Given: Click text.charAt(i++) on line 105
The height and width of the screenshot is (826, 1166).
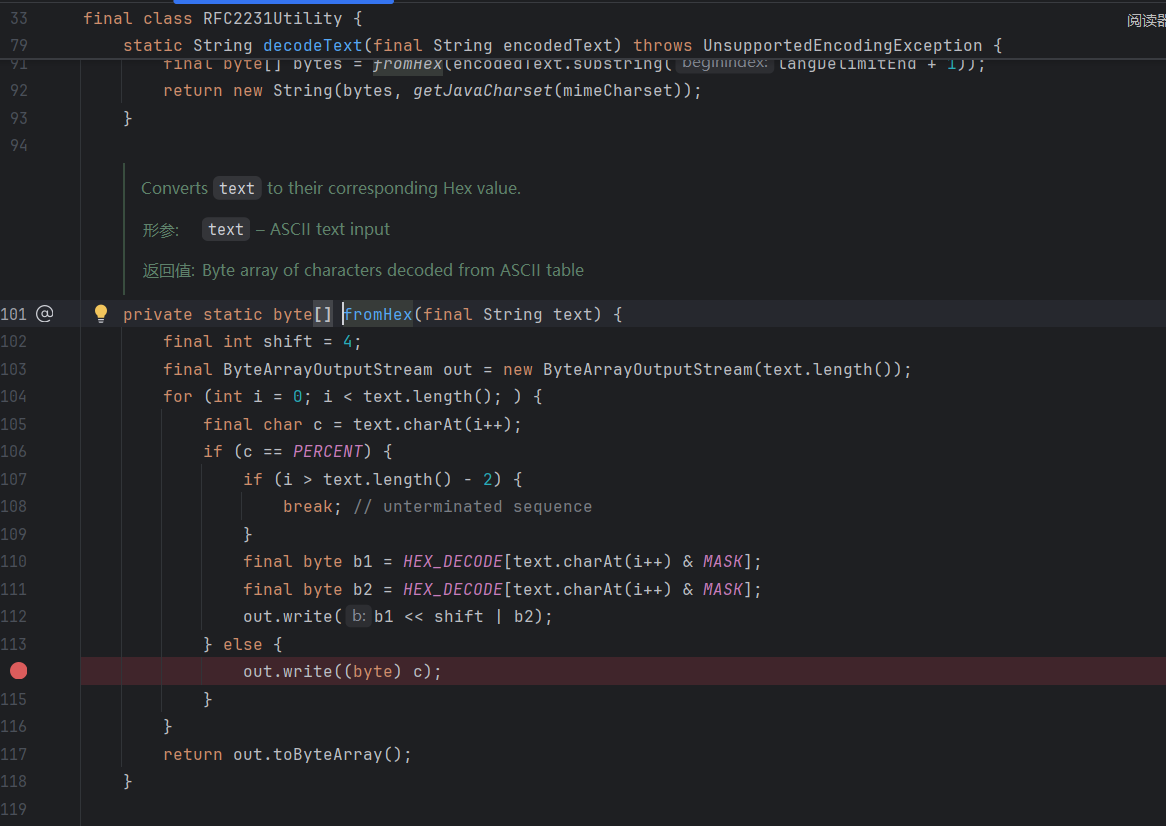Looking at the screenshot, I should click(x=432, y=425).
